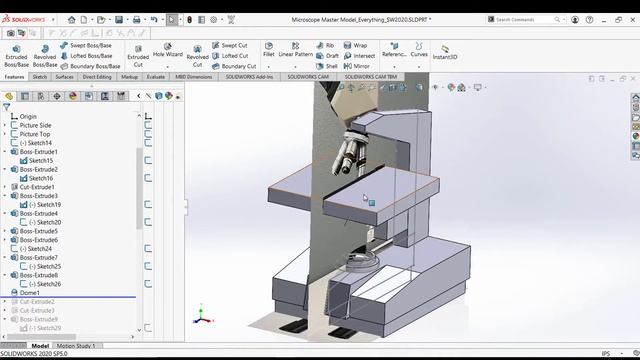The height and width of the screenshot is (360, 640).
Task: Select Picture Top in feature tree
Action: 35,134
